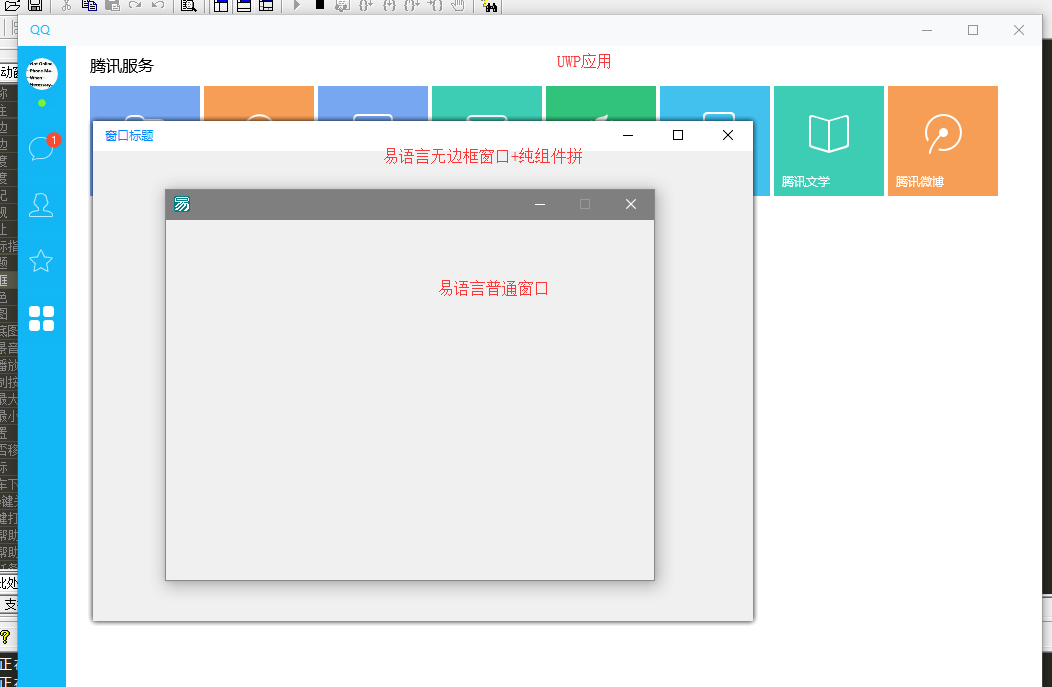Select the hand tool in IDE toolbar
The image size is (1052, 687).
(458, 5)
